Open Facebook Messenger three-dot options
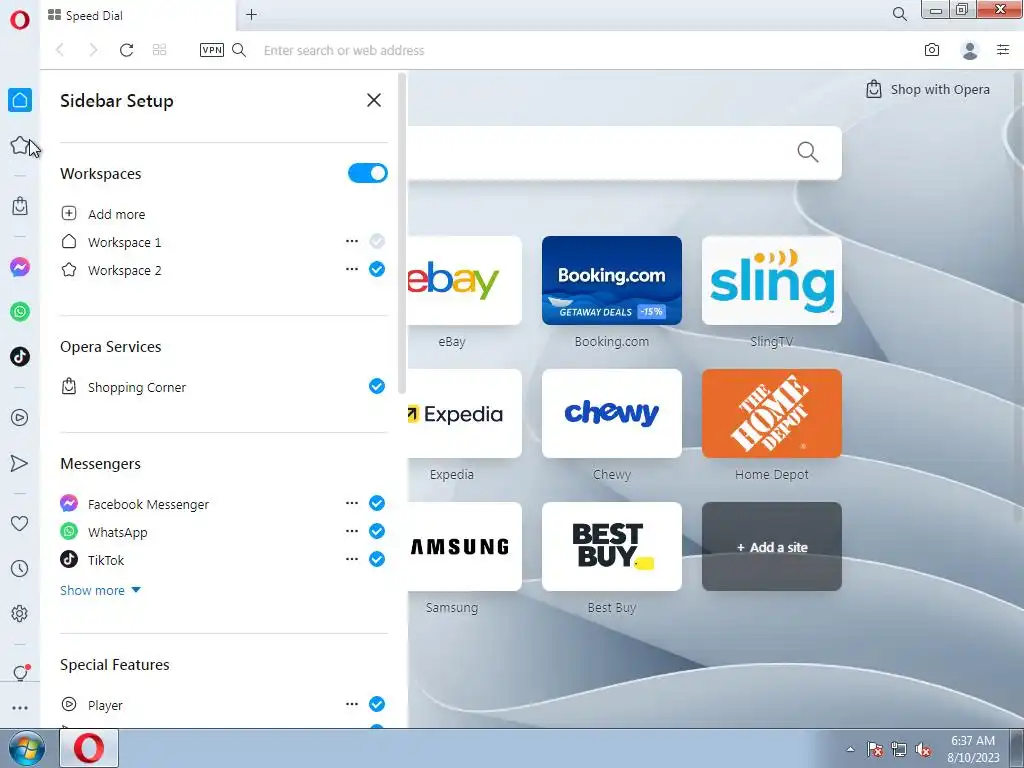1024x768 pixels. point(351,503)
